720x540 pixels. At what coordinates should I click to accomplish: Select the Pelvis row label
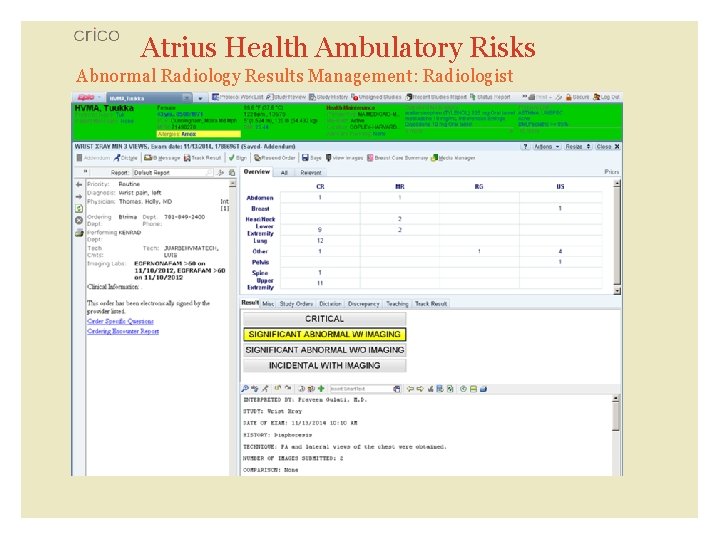click(x=260, y=262)
